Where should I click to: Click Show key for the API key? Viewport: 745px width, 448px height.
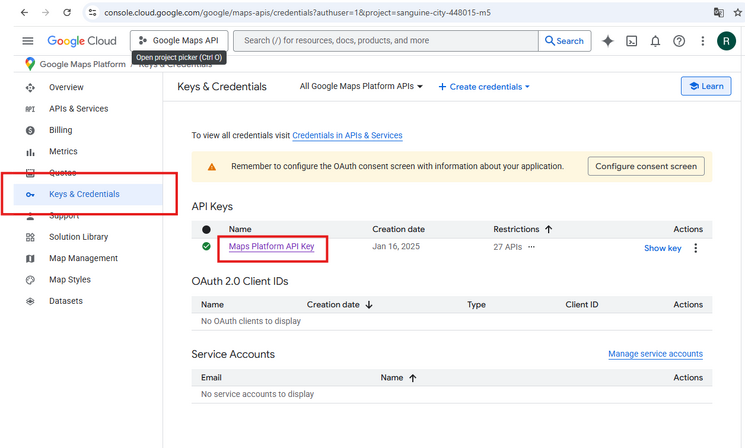pos(662,248)
